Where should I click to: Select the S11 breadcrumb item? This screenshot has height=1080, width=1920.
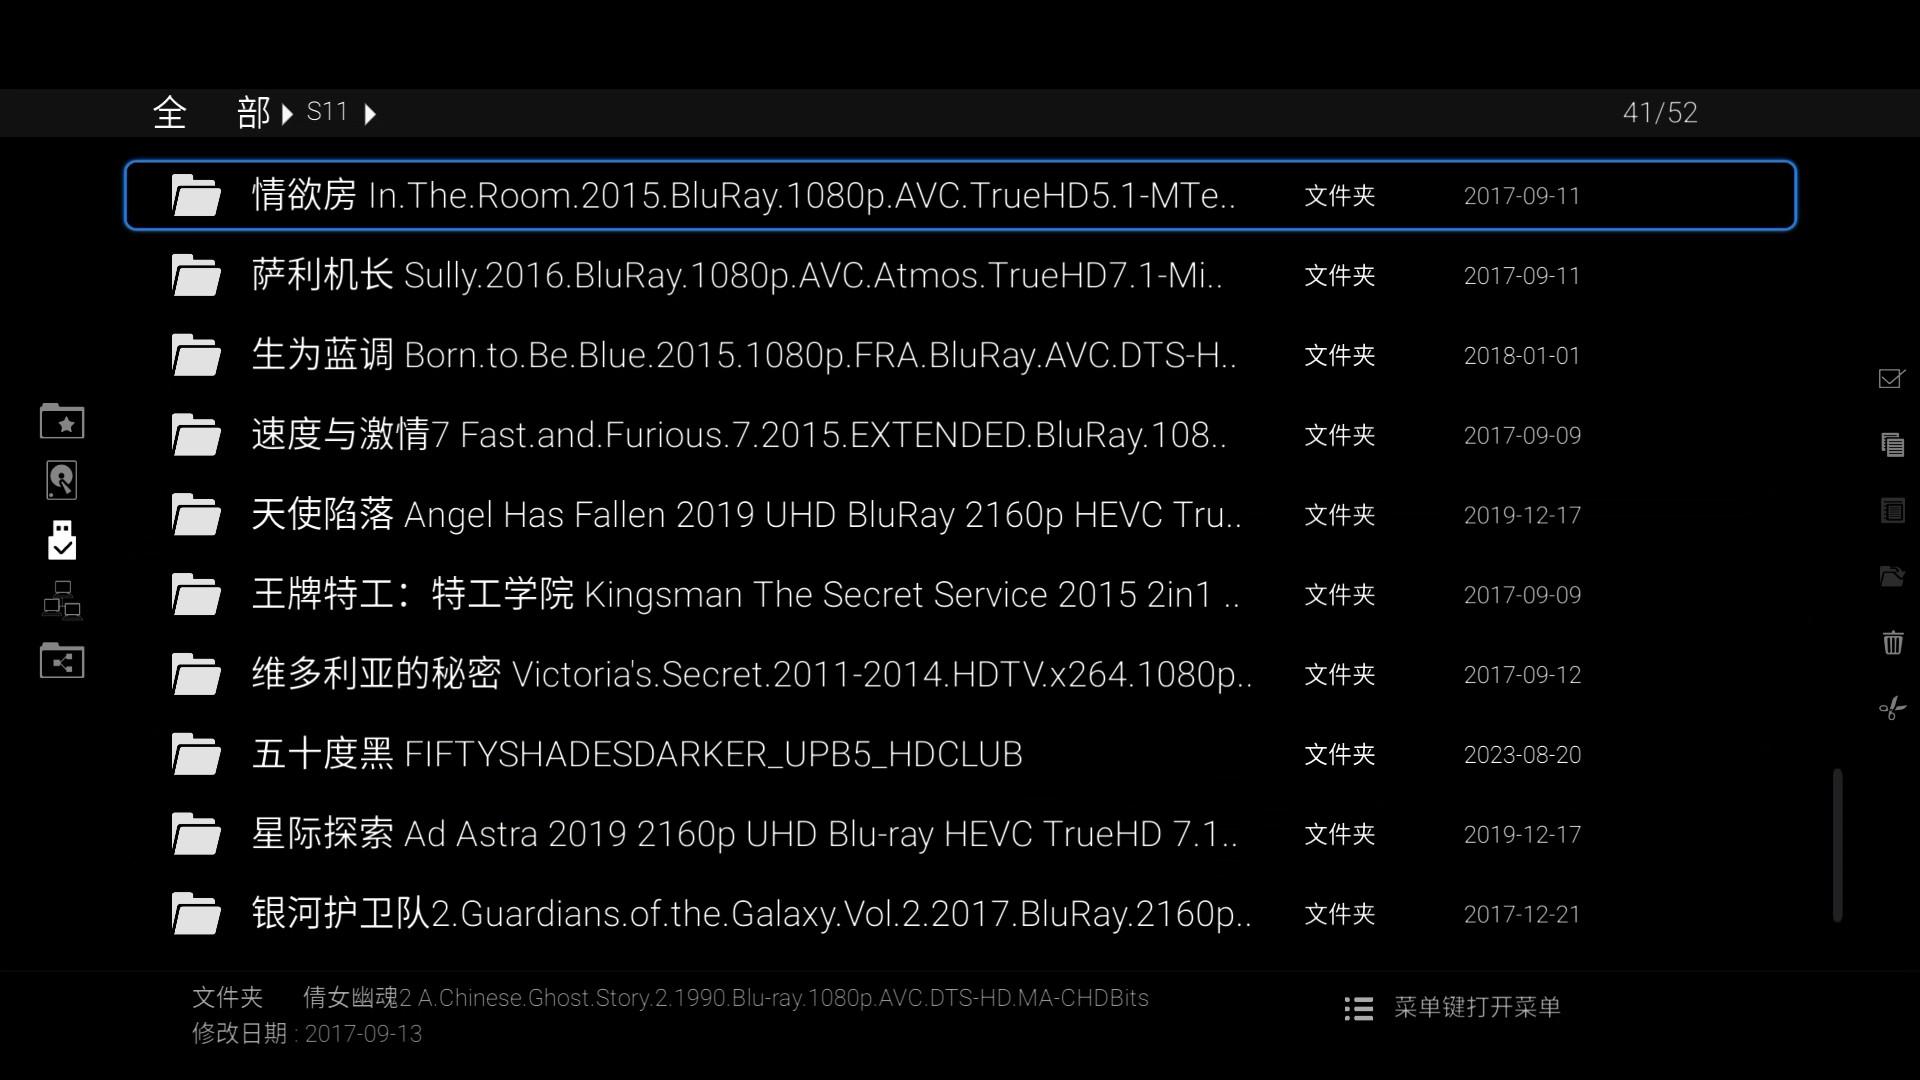[x=327, y=112]
